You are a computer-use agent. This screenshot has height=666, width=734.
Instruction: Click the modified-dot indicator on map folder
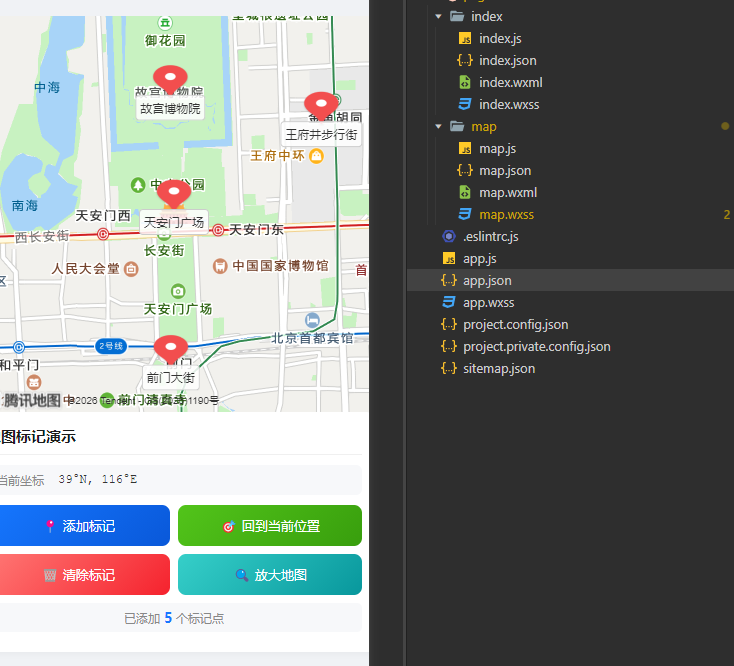coord(725,126)
